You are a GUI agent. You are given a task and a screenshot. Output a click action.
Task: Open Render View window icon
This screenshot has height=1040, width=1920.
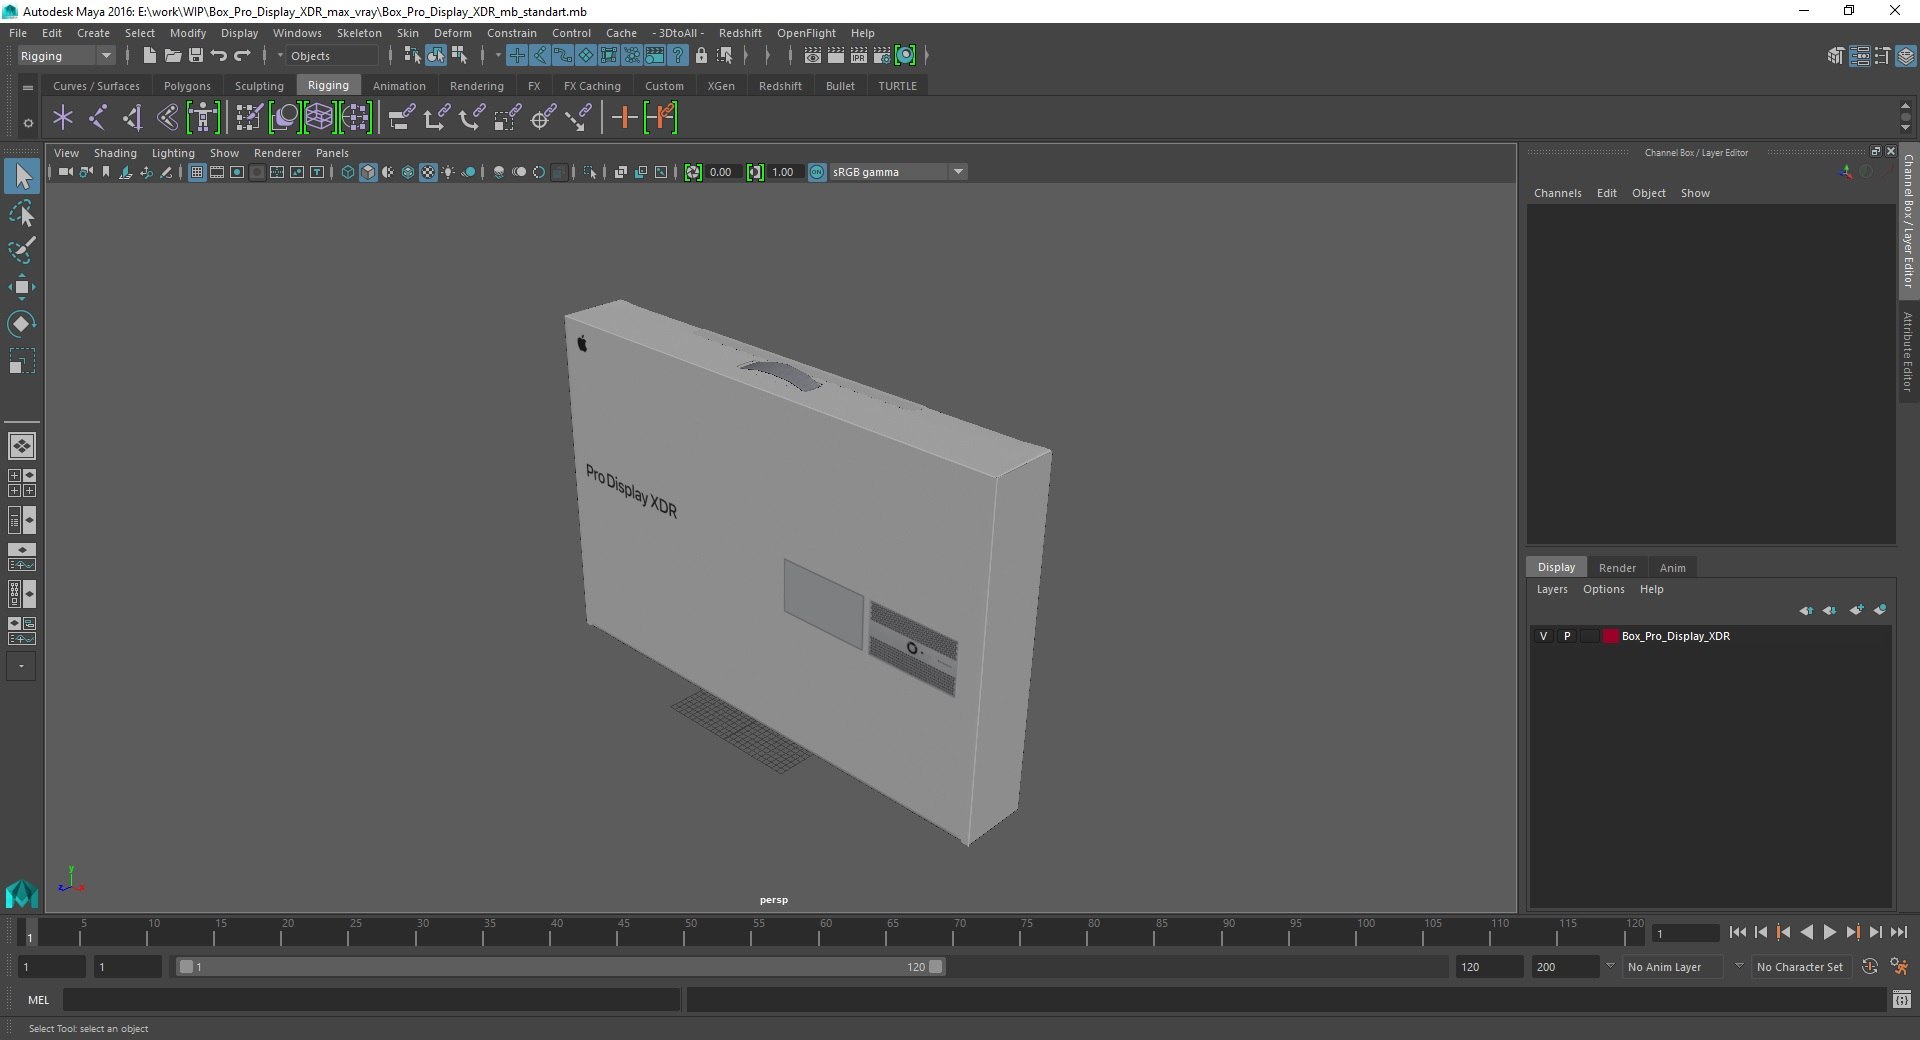[x=813, y=56]
